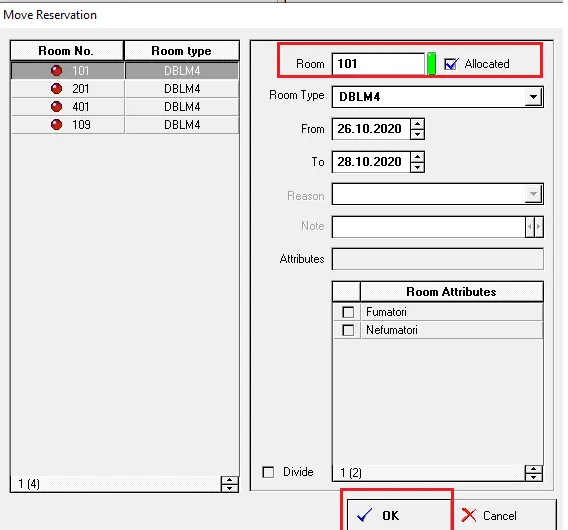Screen dimensions: 568x530
Task: Click the Room number input field
Action: click(378, 64)
